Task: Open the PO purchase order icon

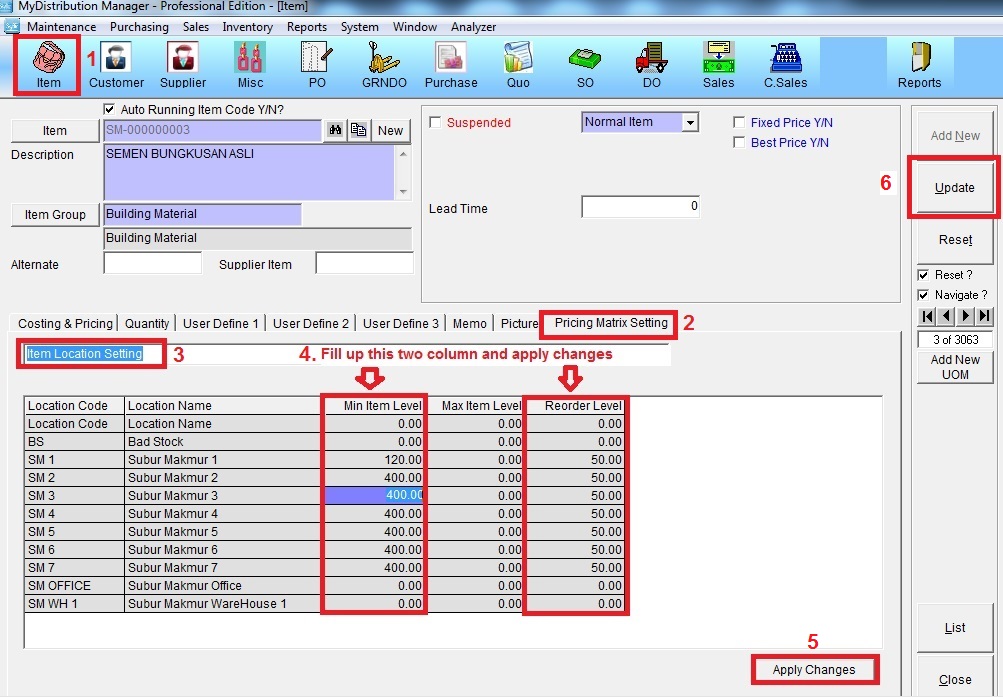Action: pyautogui.click(x=316, y=64)
